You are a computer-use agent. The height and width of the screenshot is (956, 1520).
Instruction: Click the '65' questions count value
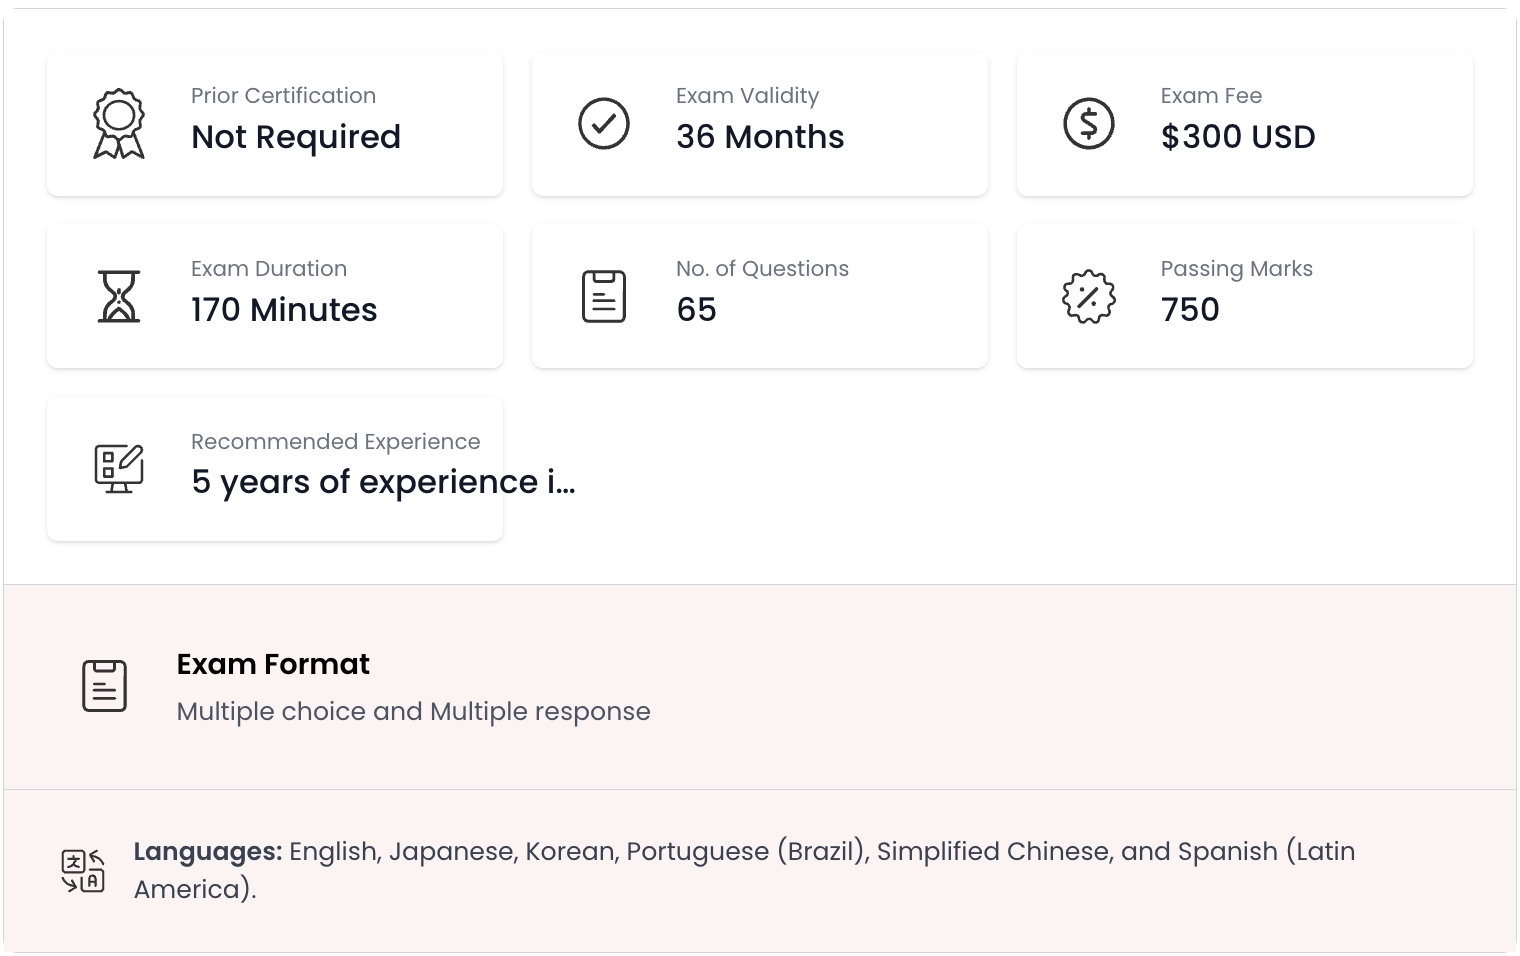click(696, 310)
